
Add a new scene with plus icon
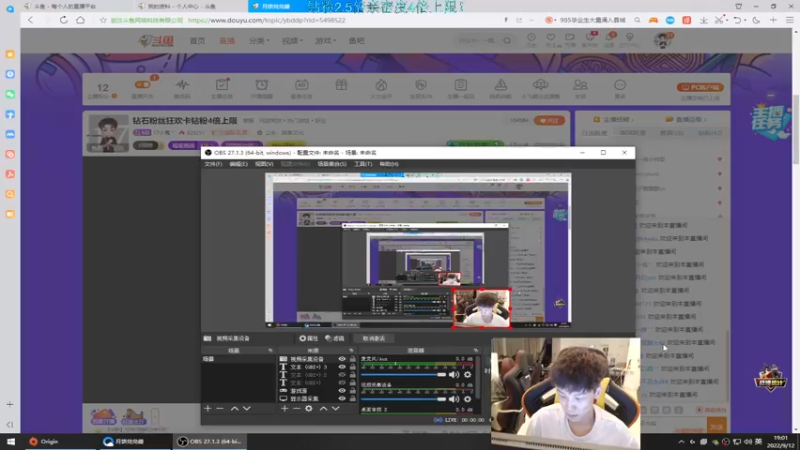(208, 409)
